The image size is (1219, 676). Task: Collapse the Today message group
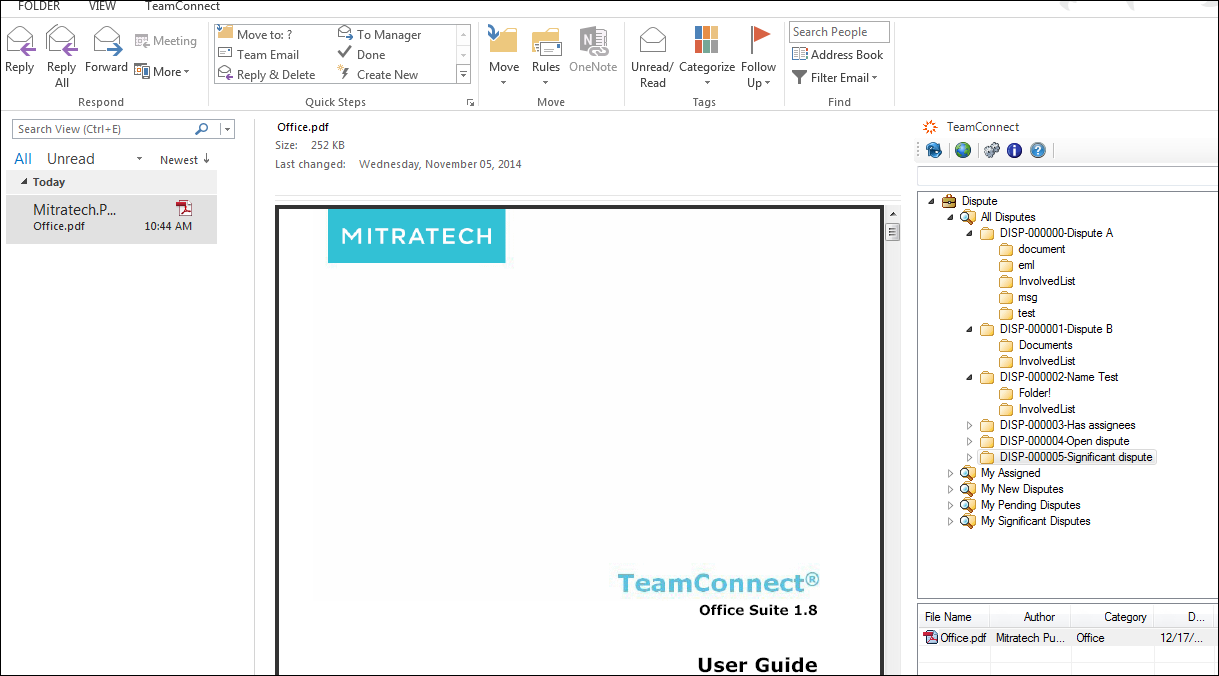tap(25, 182)
